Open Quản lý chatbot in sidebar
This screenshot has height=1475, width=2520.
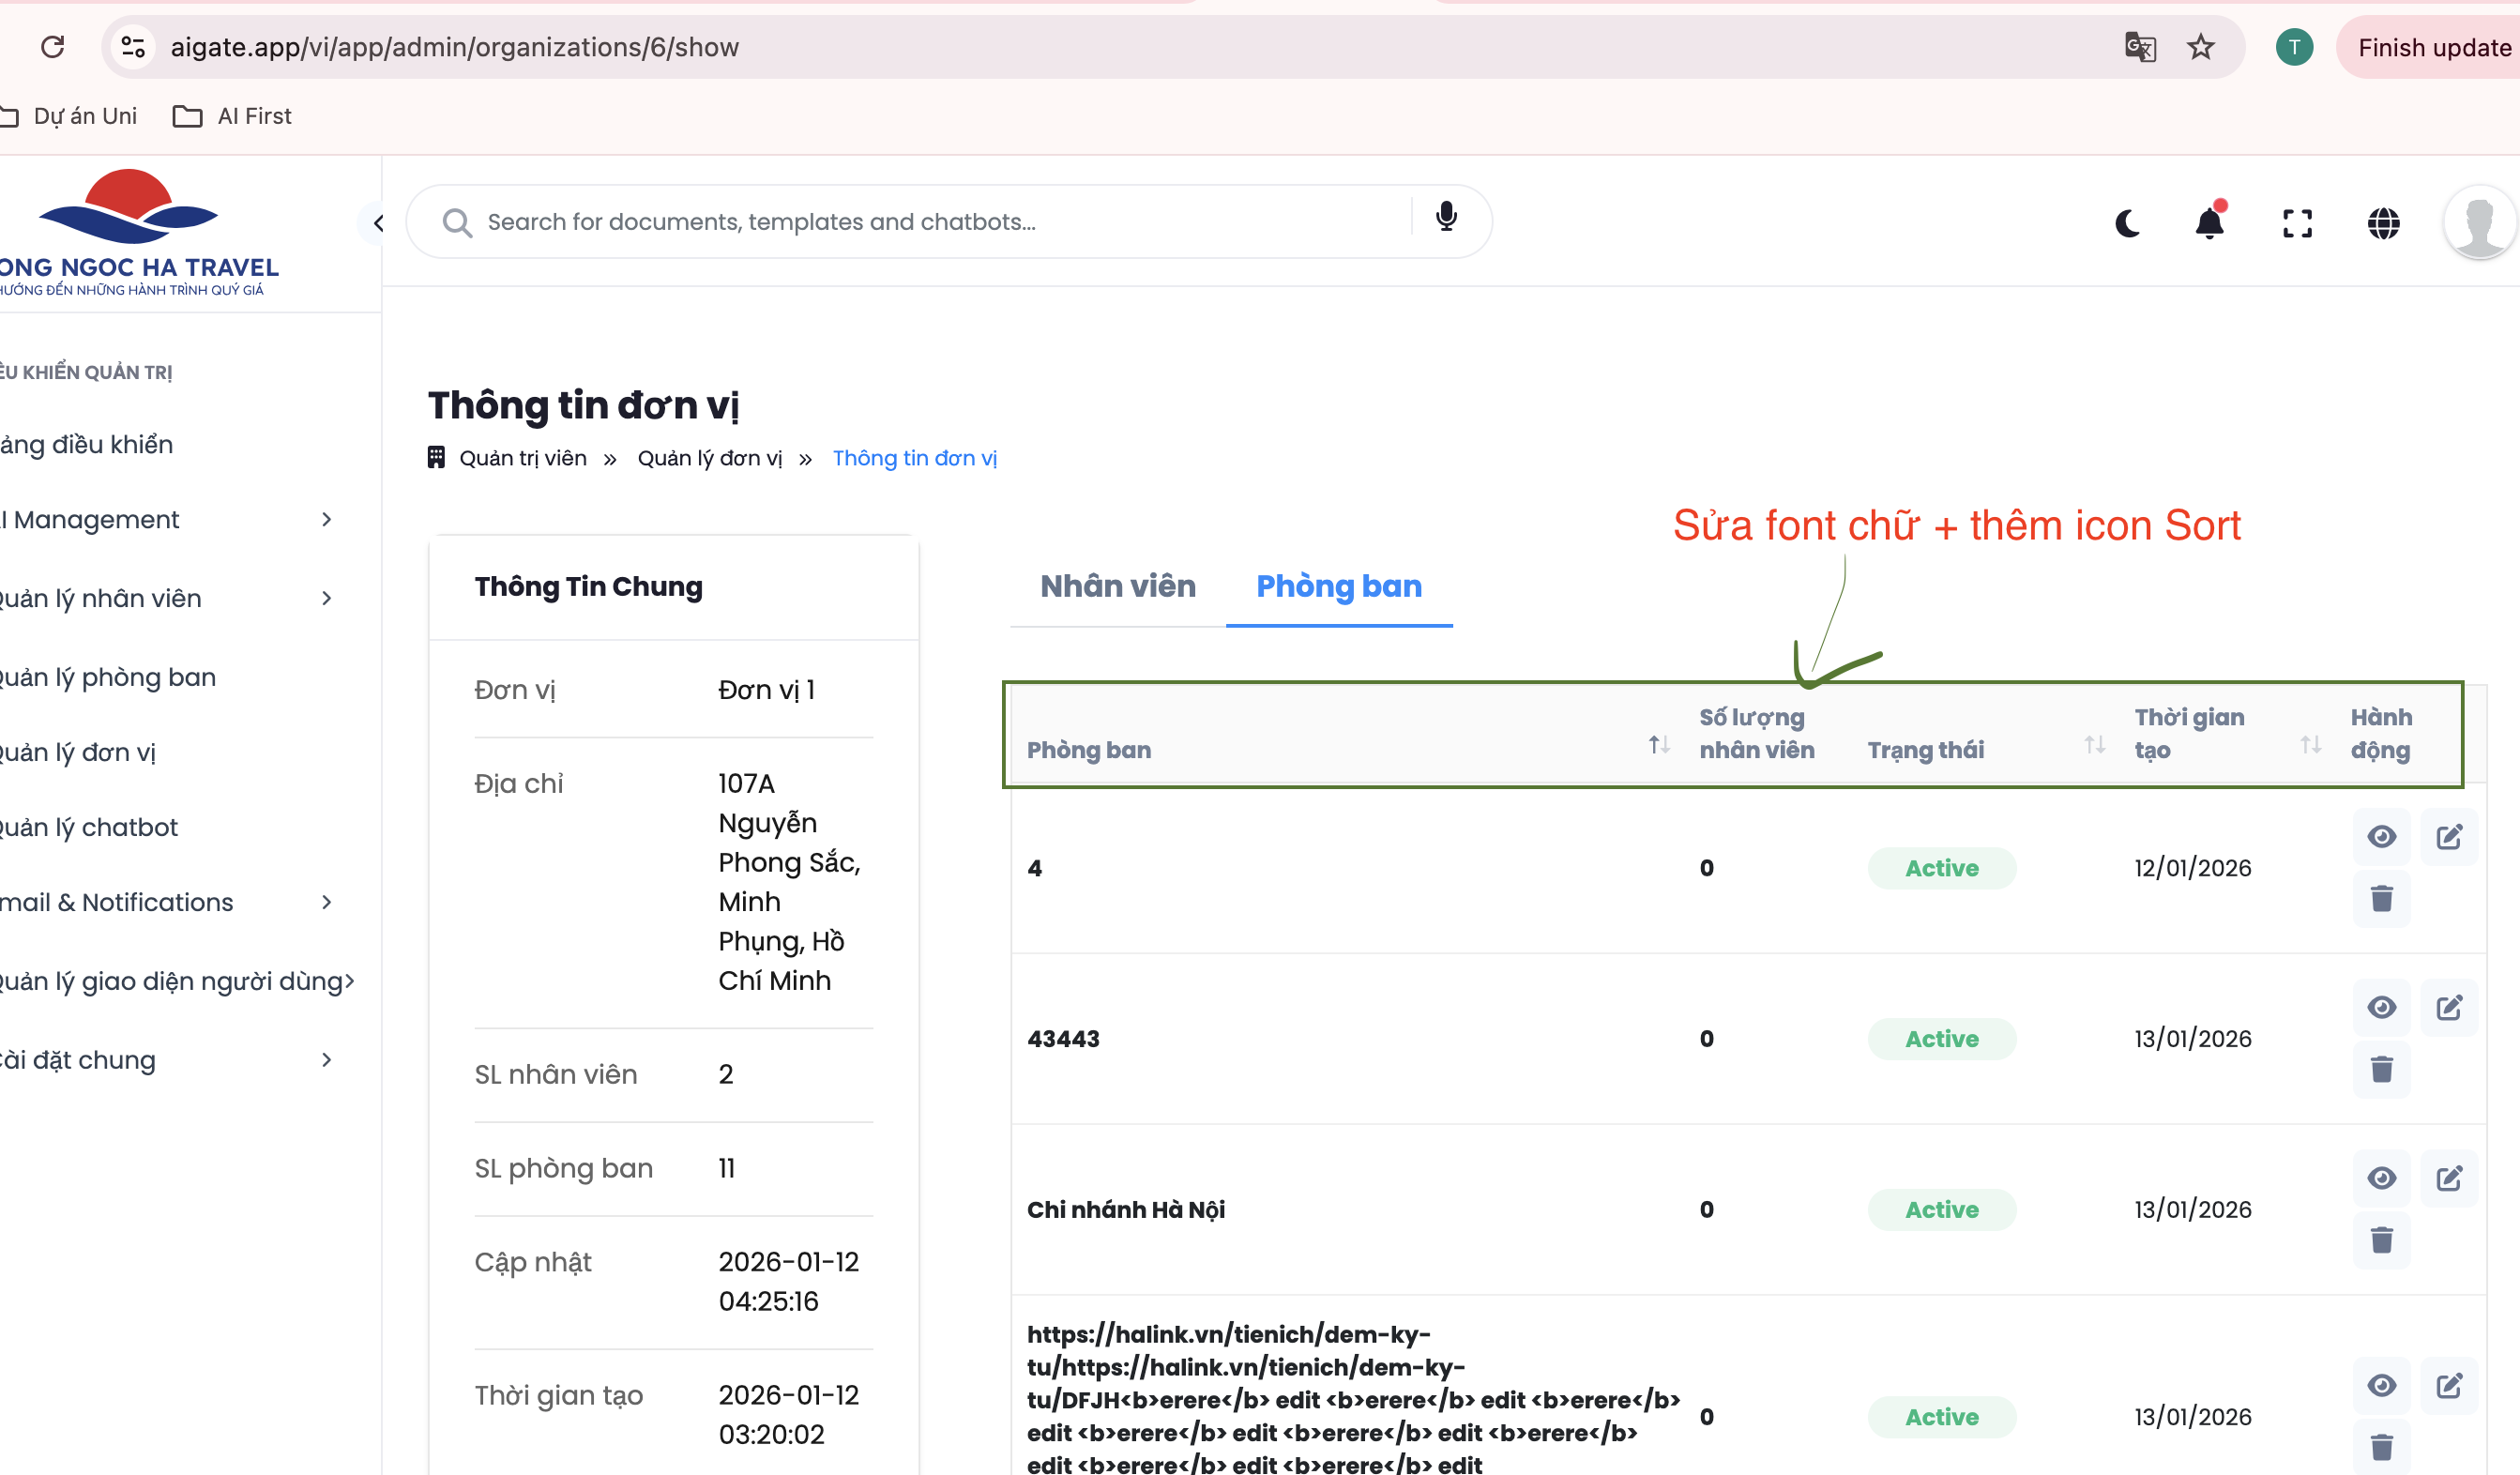tap(90, 827)
